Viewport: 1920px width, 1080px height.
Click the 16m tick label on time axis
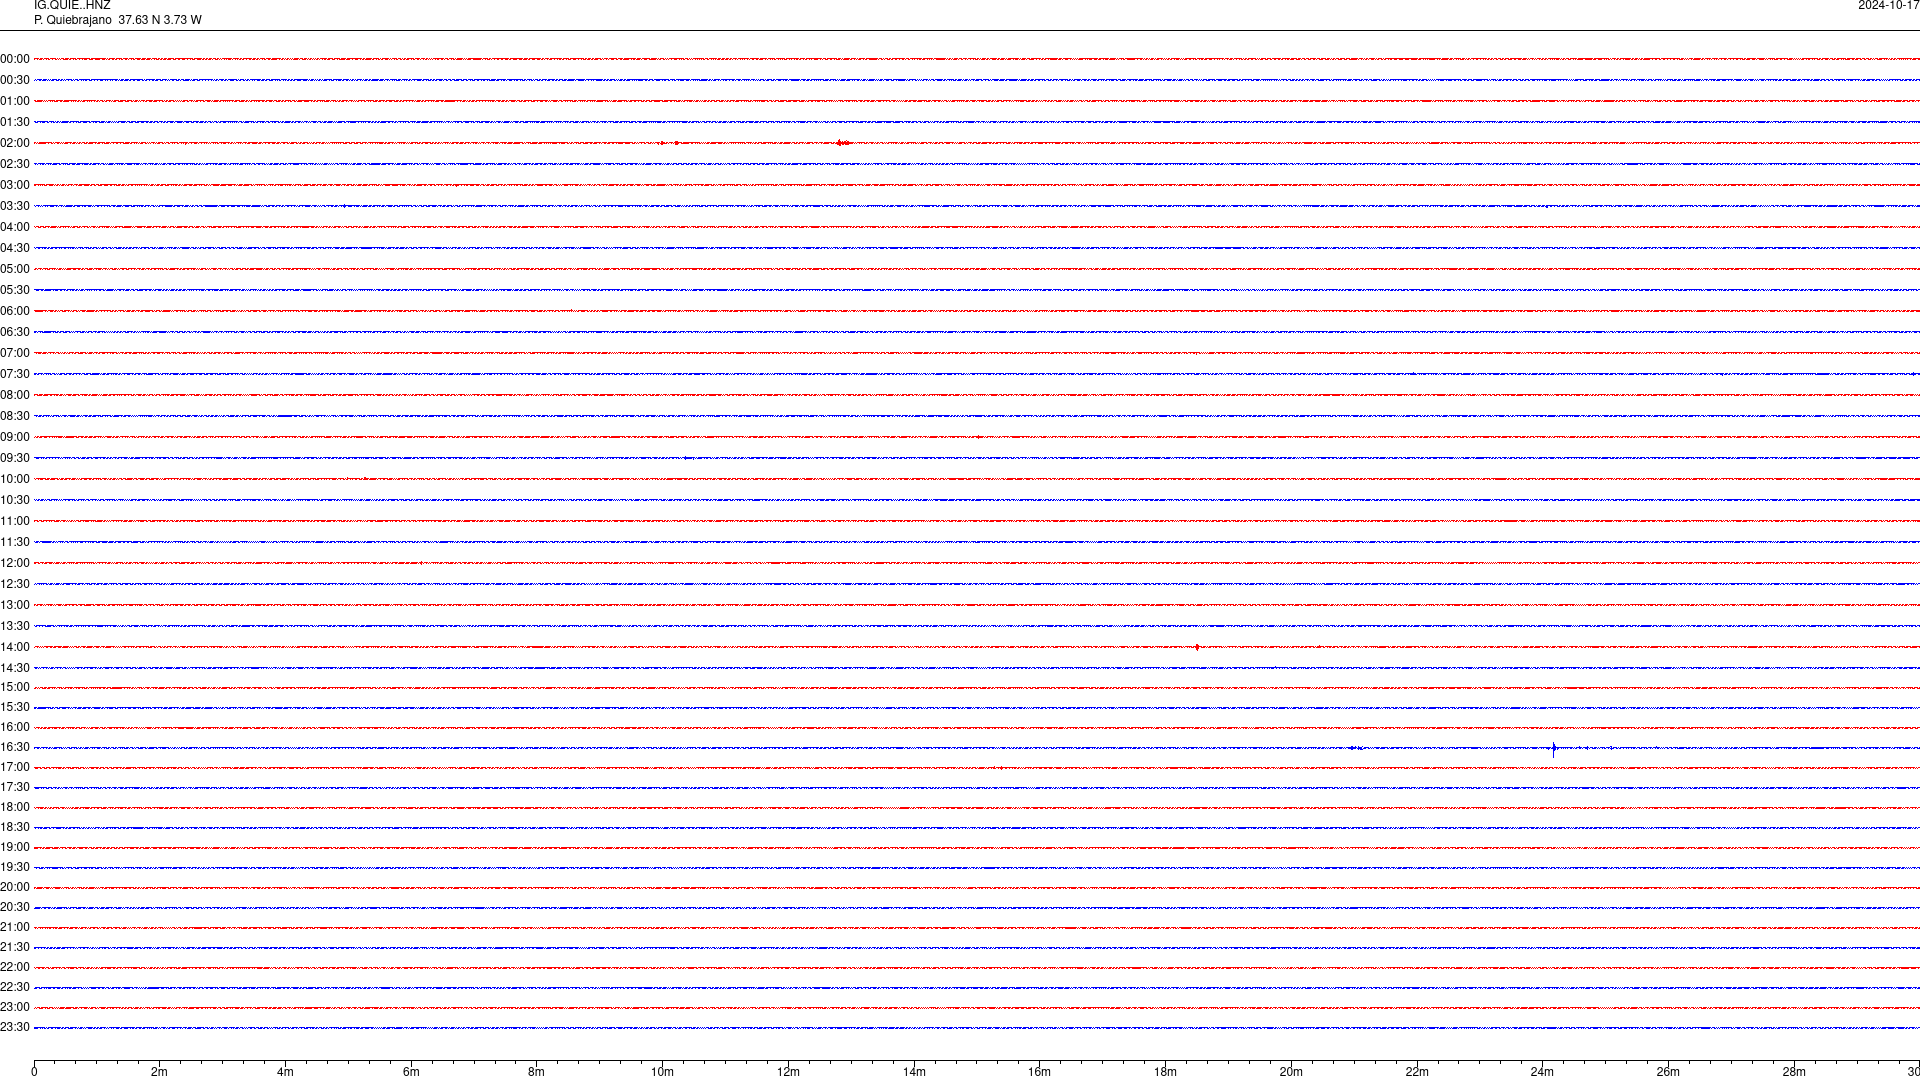click(x=1040, y=1072)
